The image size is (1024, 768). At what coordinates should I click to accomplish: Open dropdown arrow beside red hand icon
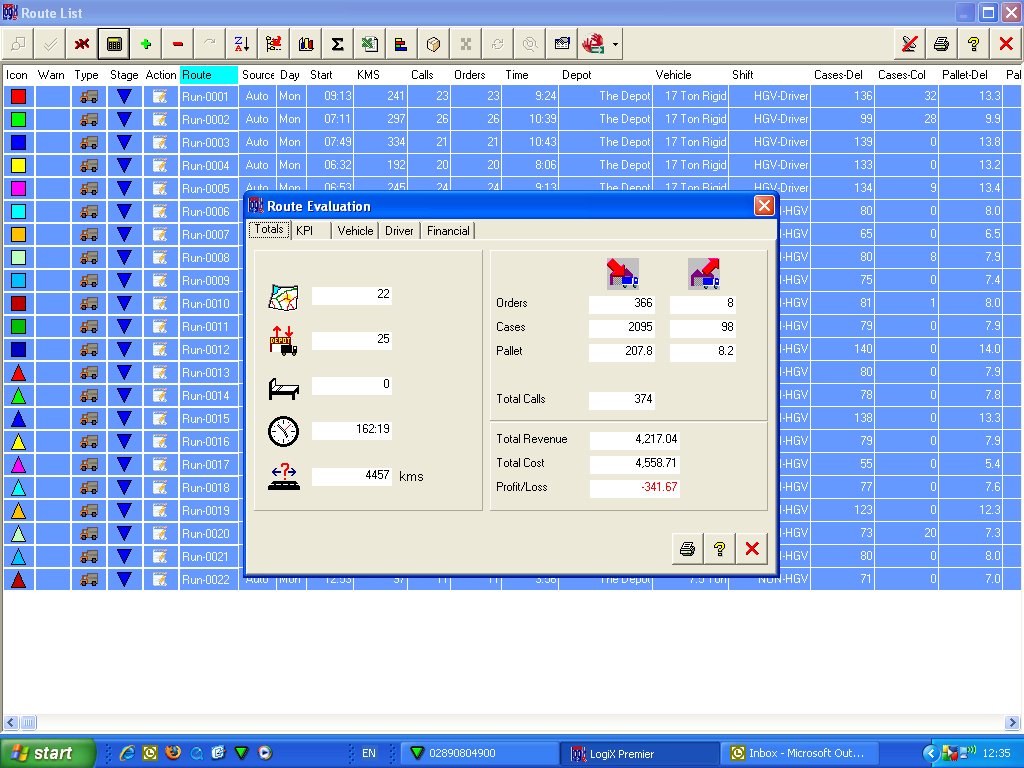pyautogui.click(x=615, y=44)
